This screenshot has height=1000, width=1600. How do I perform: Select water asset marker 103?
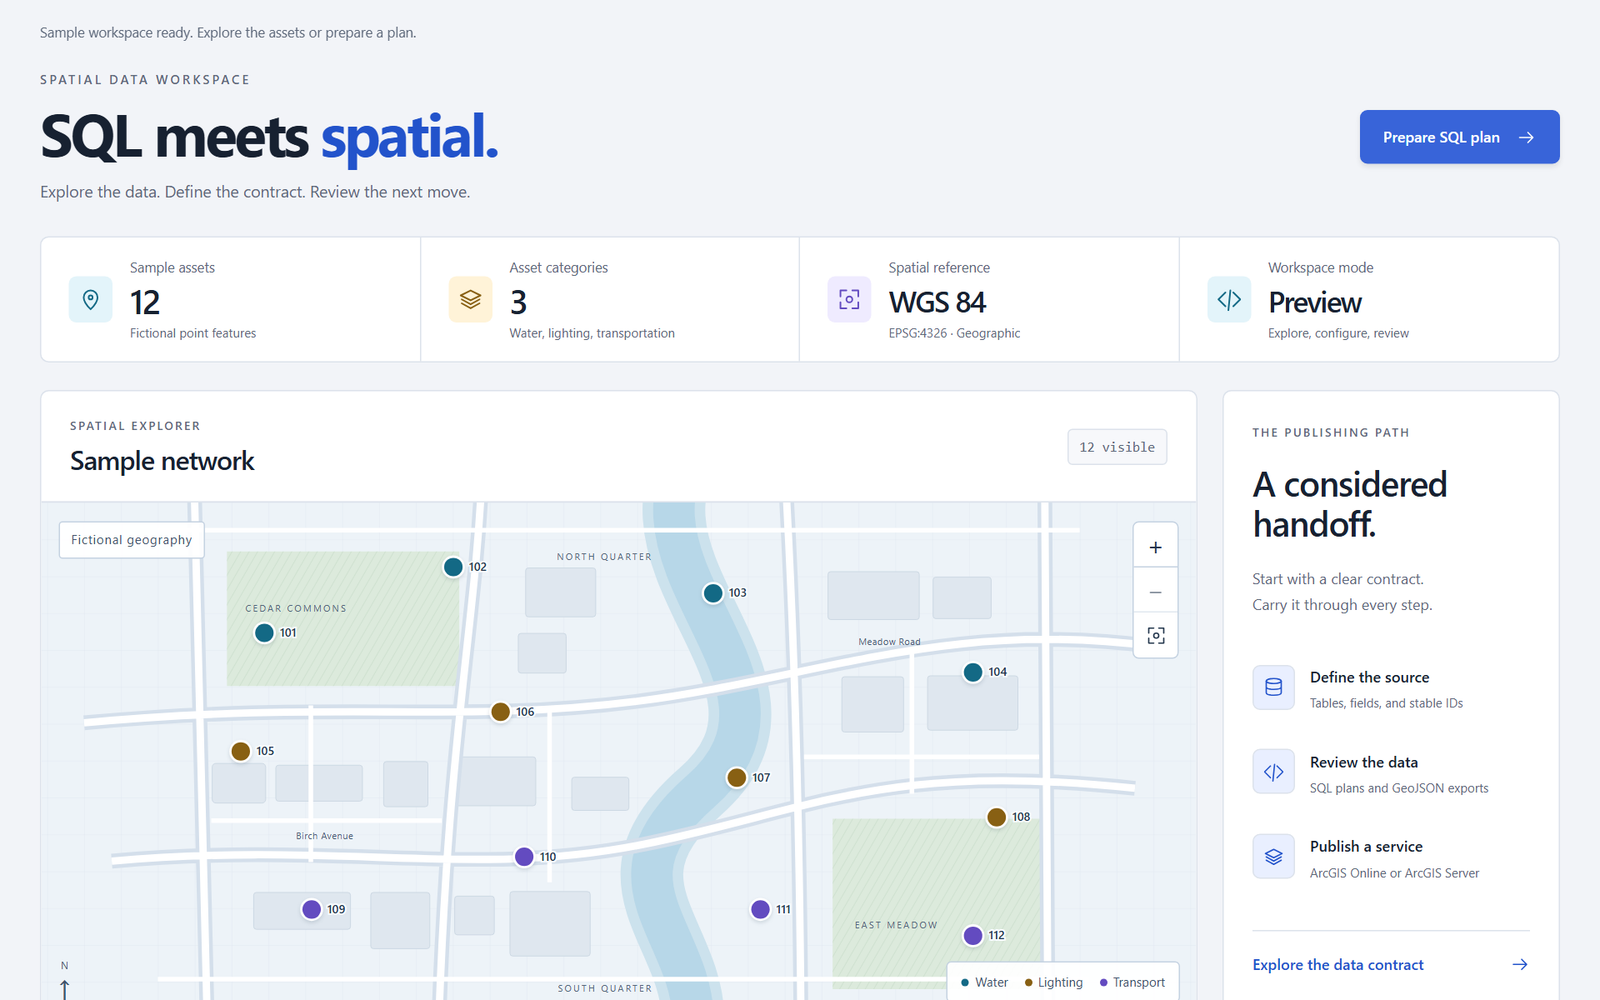click(x=713, y=593)
